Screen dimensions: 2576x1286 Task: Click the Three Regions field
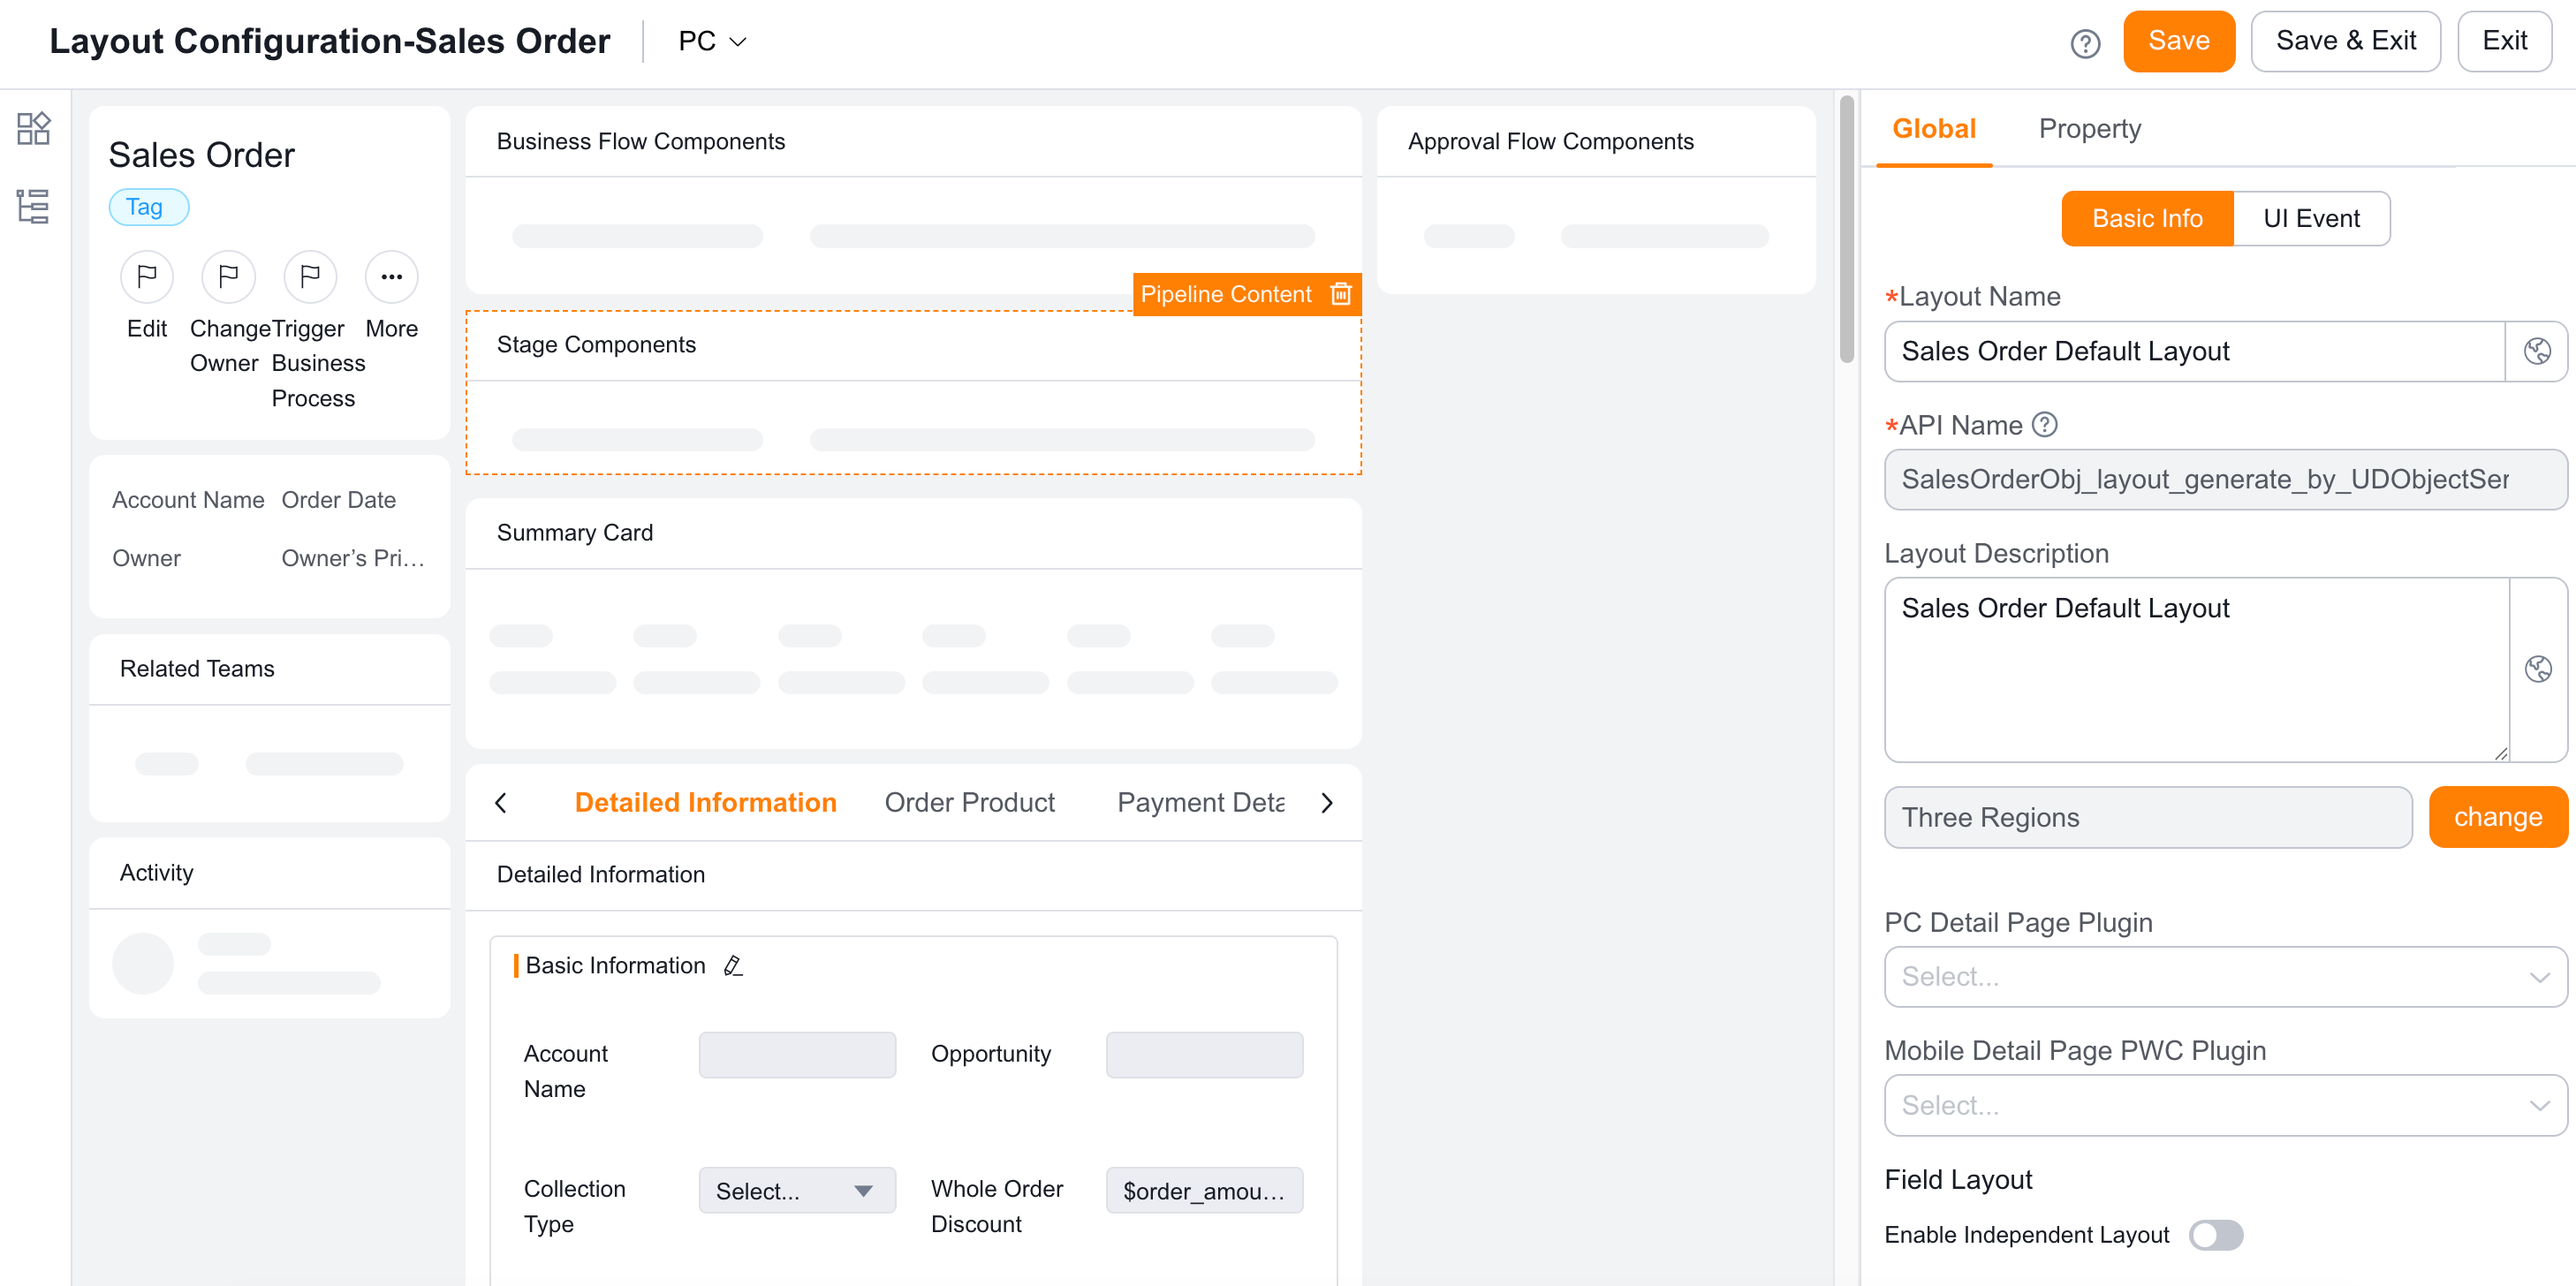coord(2148,817)
